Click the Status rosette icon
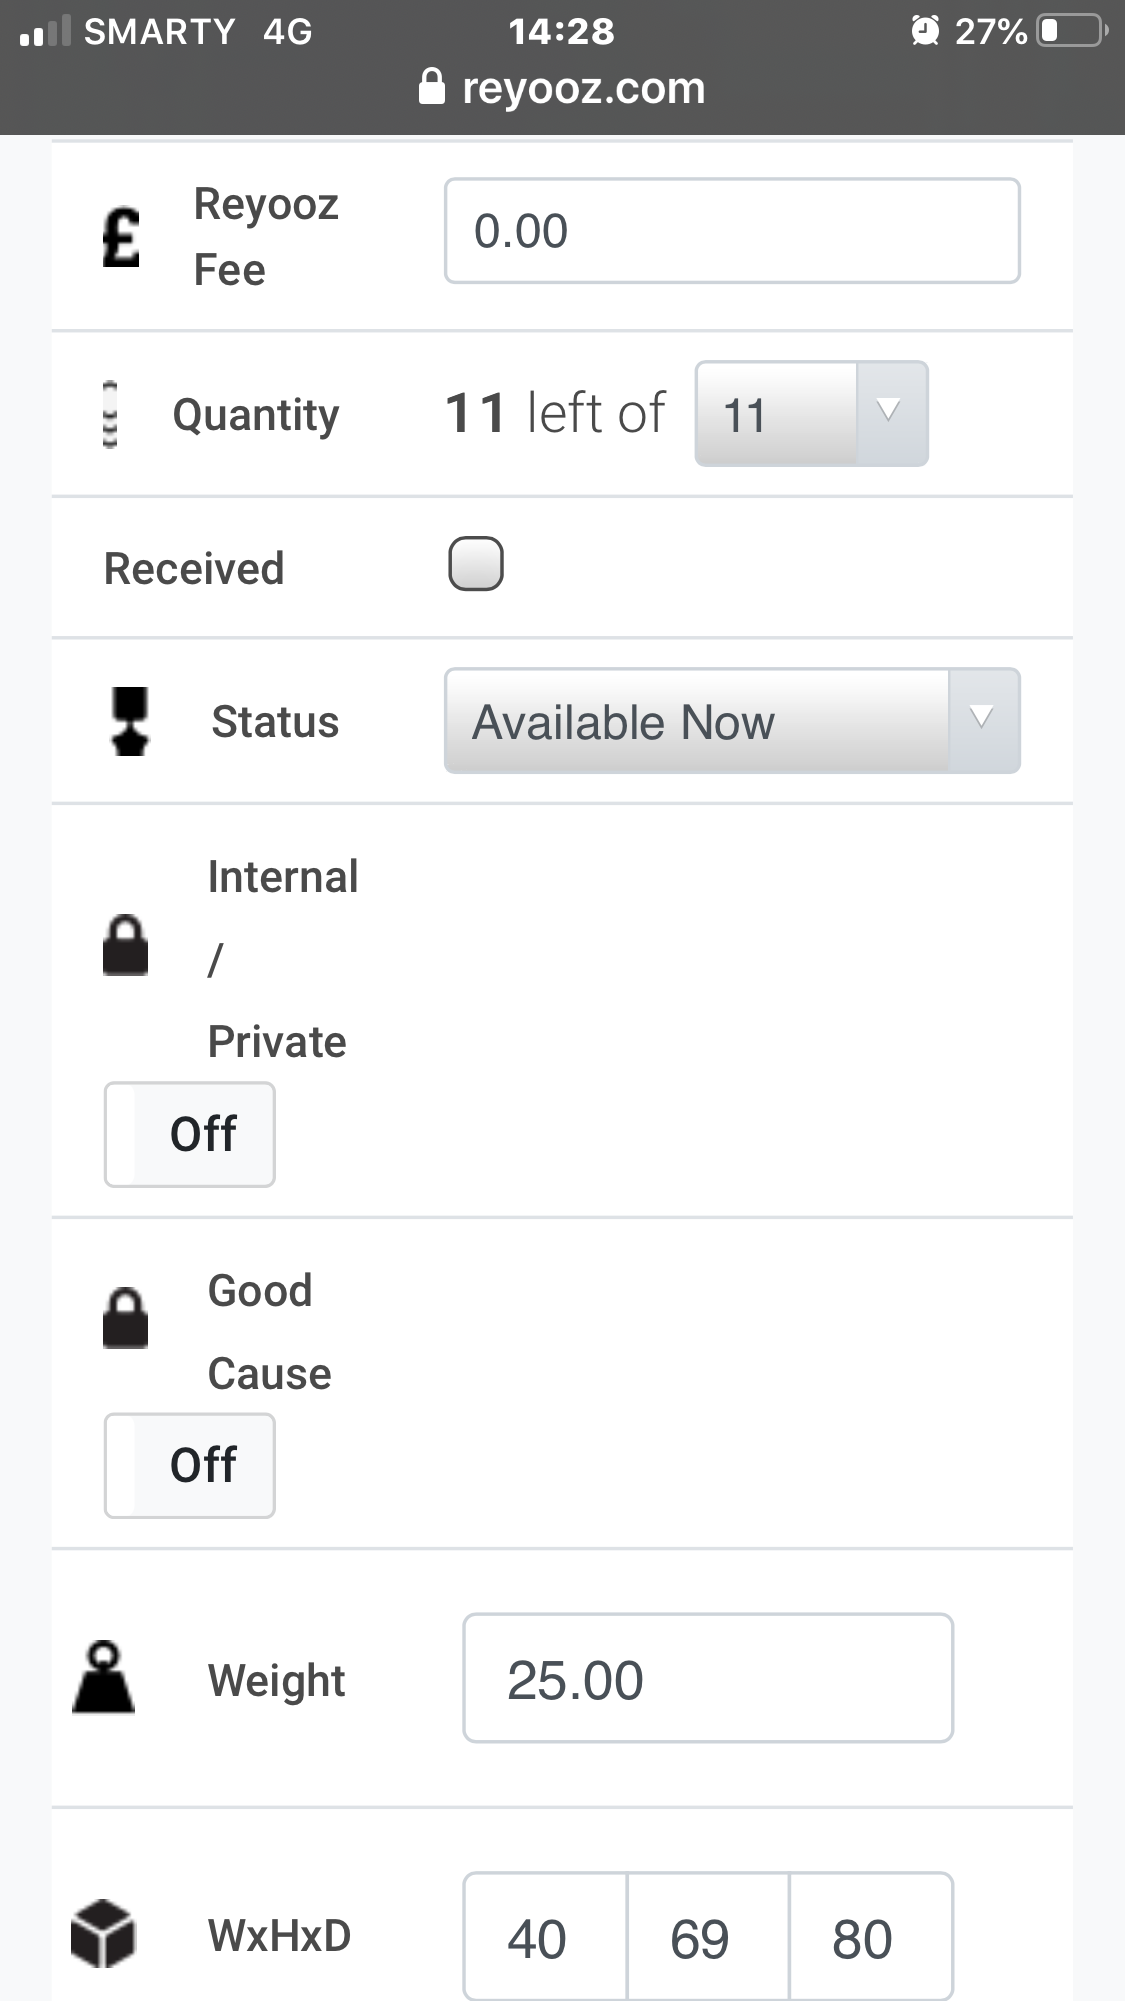Image resolution: width=1125 pixels, height=2001 pixels. [x=130, y=721]
